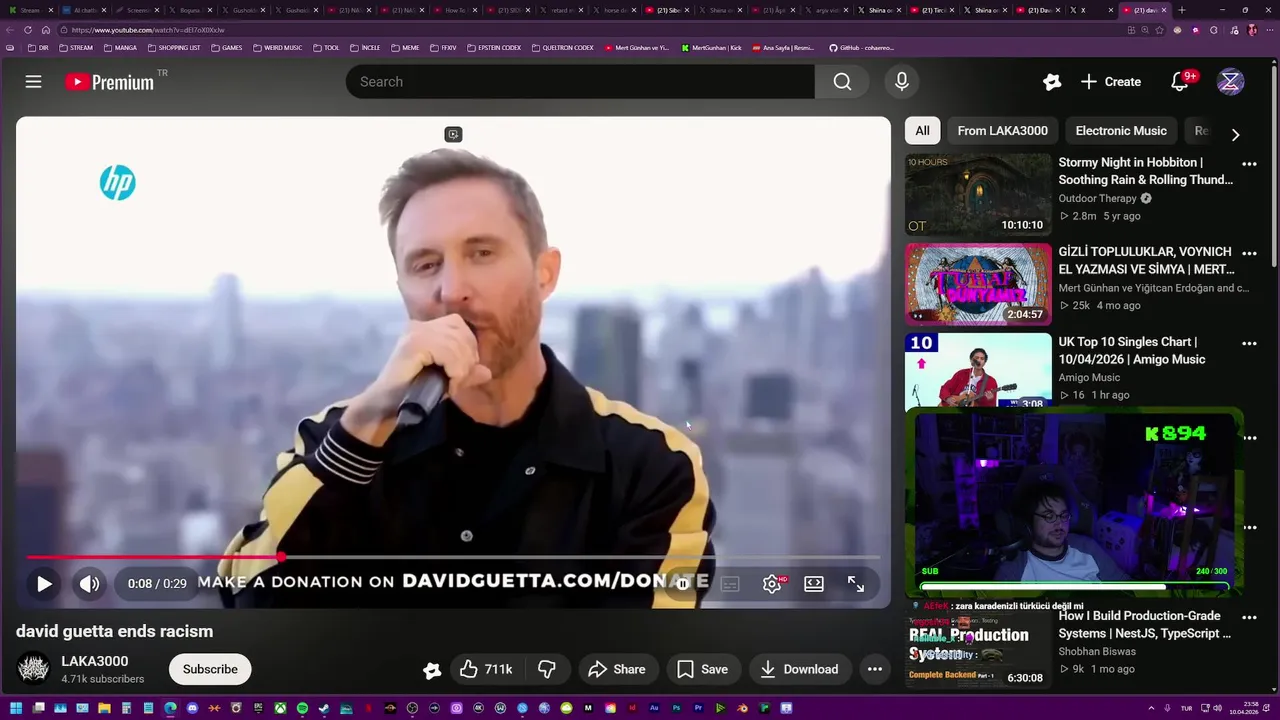Viewport: 1280px width, 720px height.
Task: Open Stormy Night in Hobbiton thumbnail
Action: [978, 194]
